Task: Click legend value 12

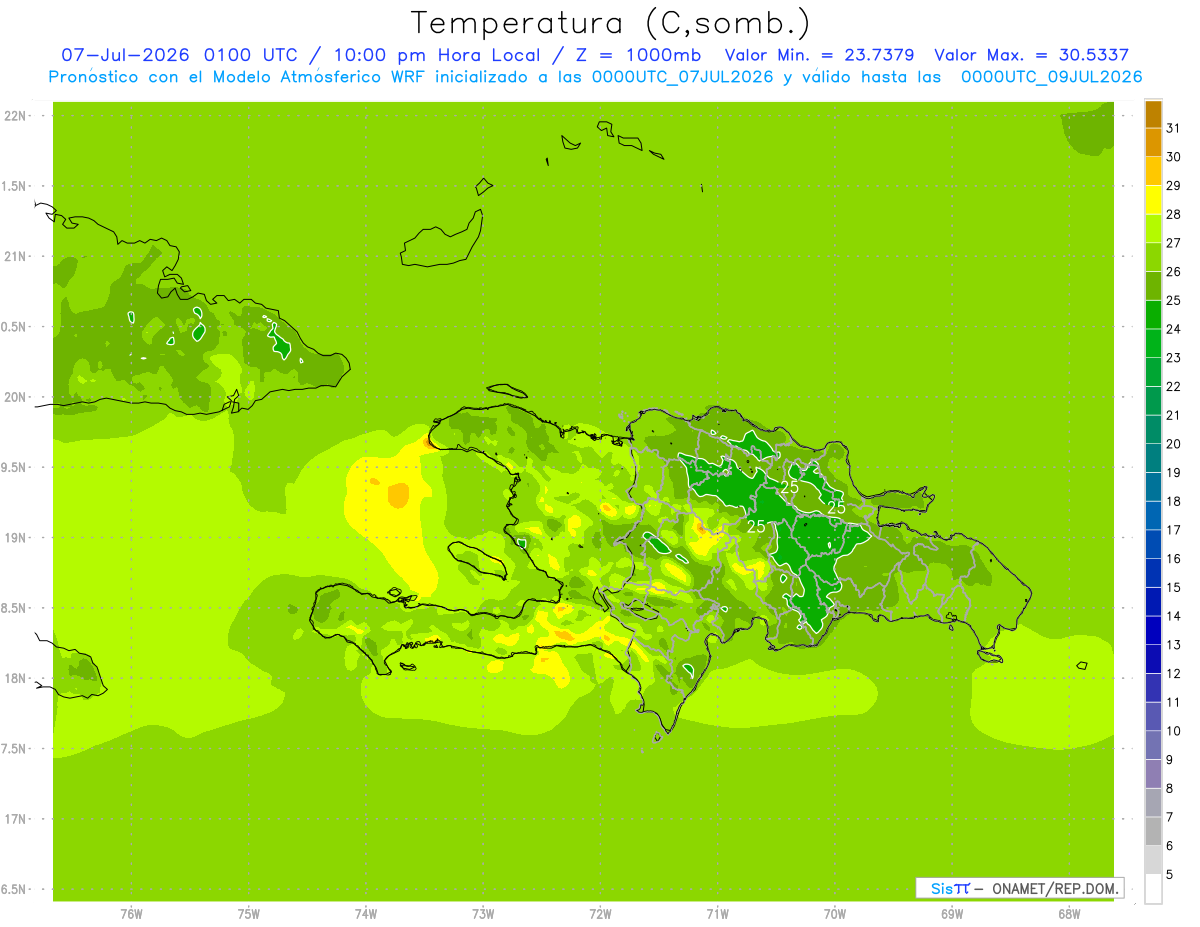Action: [x=1173, y=673]
